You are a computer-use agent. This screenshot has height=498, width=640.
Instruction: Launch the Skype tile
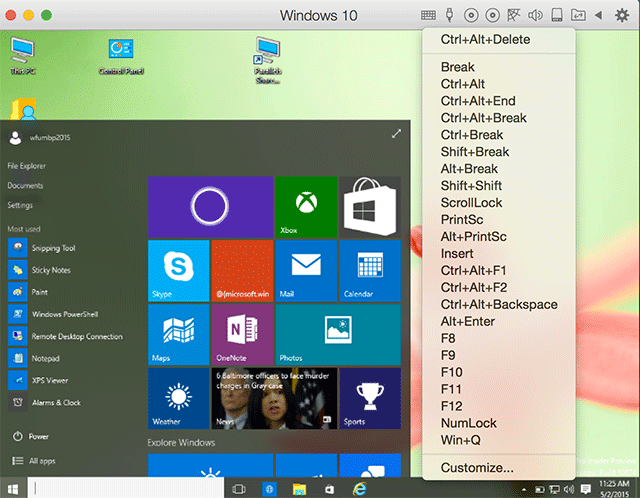coord(178,271)
